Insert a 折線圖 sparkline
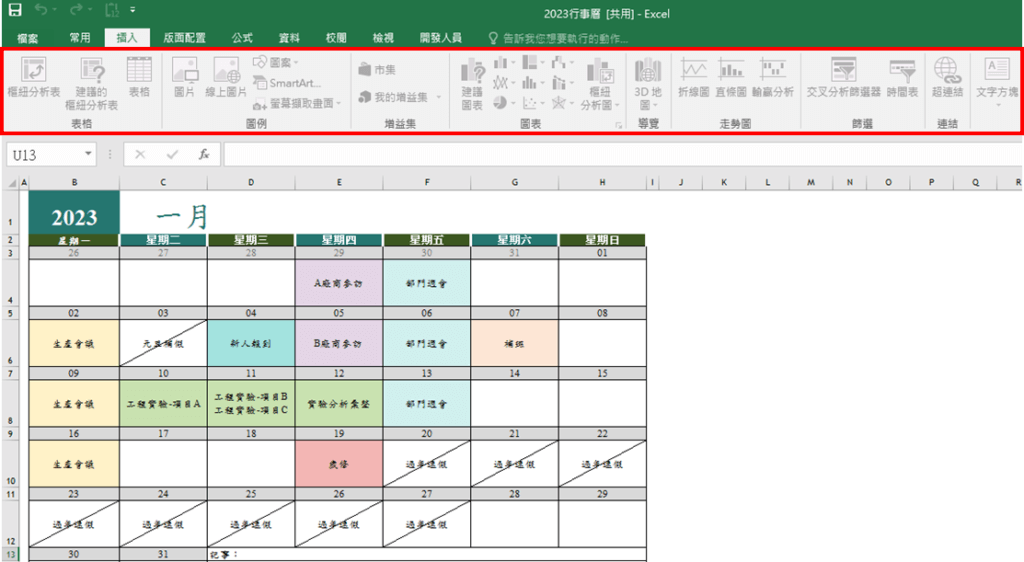 (x=693, y=76)
